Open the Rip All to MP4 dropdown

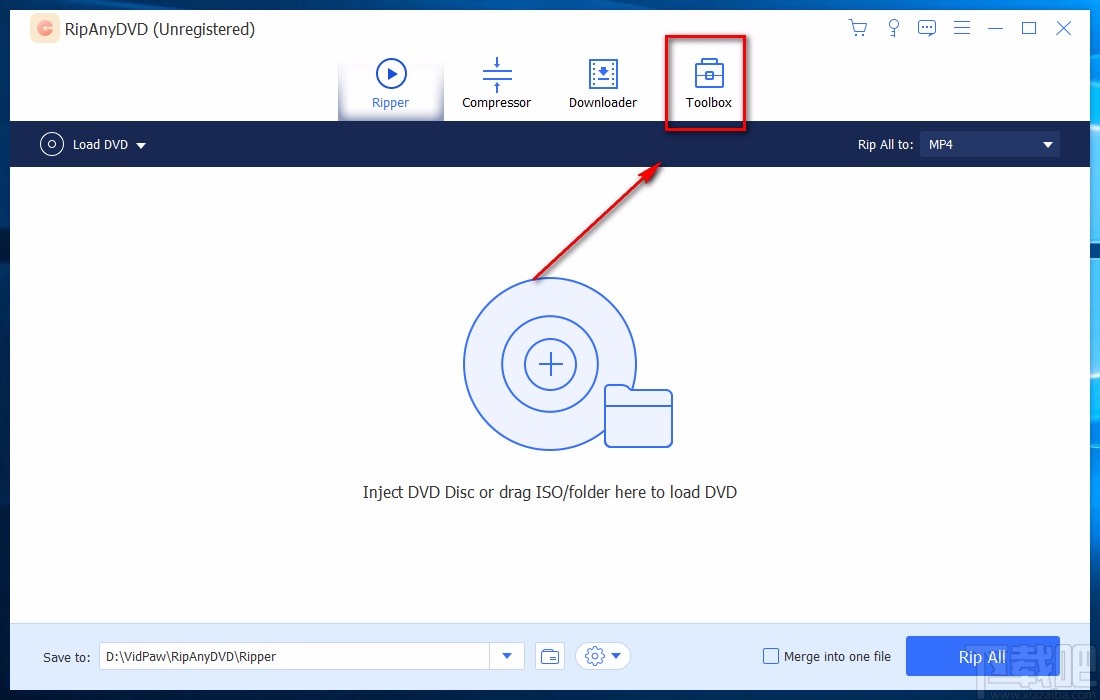coord(990,144)
